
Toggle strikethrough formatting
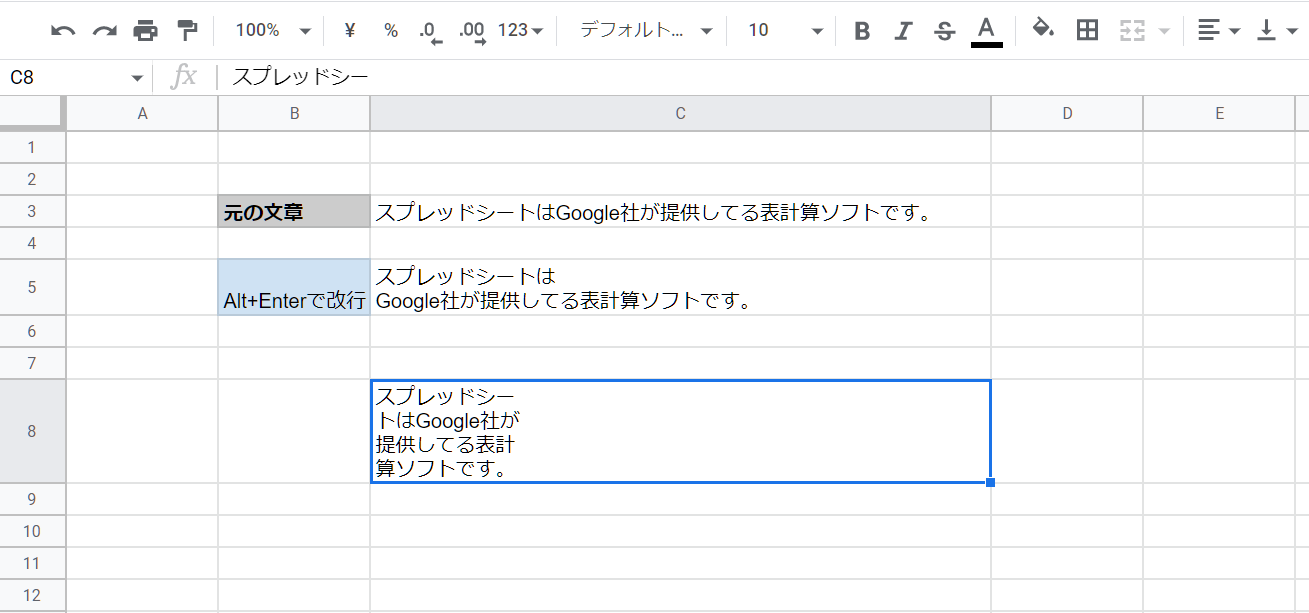(944, 31)
